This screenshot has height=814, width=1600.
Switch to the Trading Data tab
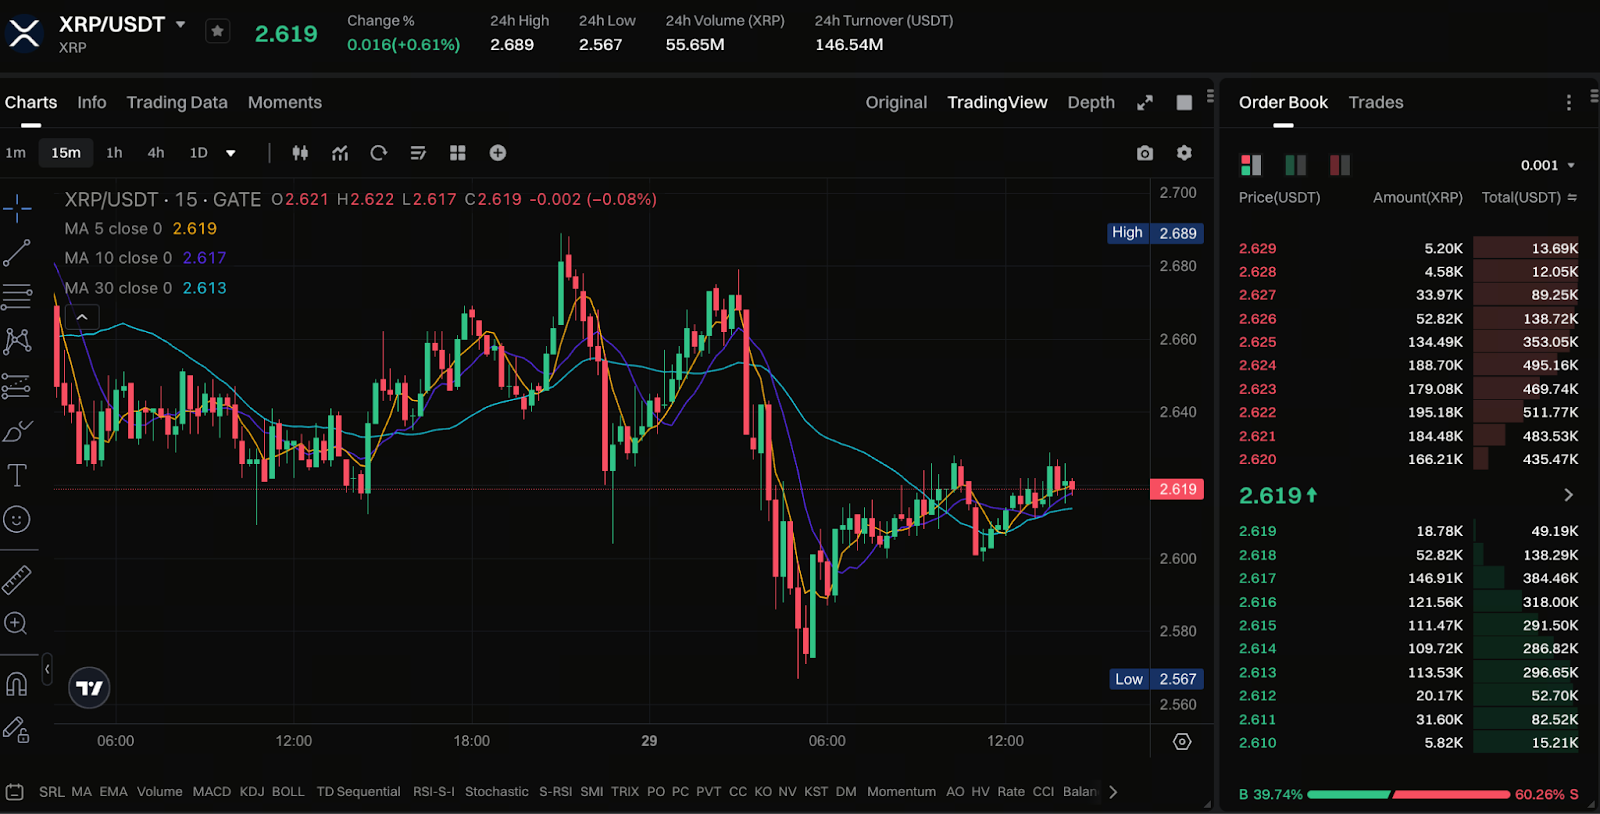[177, 102]
